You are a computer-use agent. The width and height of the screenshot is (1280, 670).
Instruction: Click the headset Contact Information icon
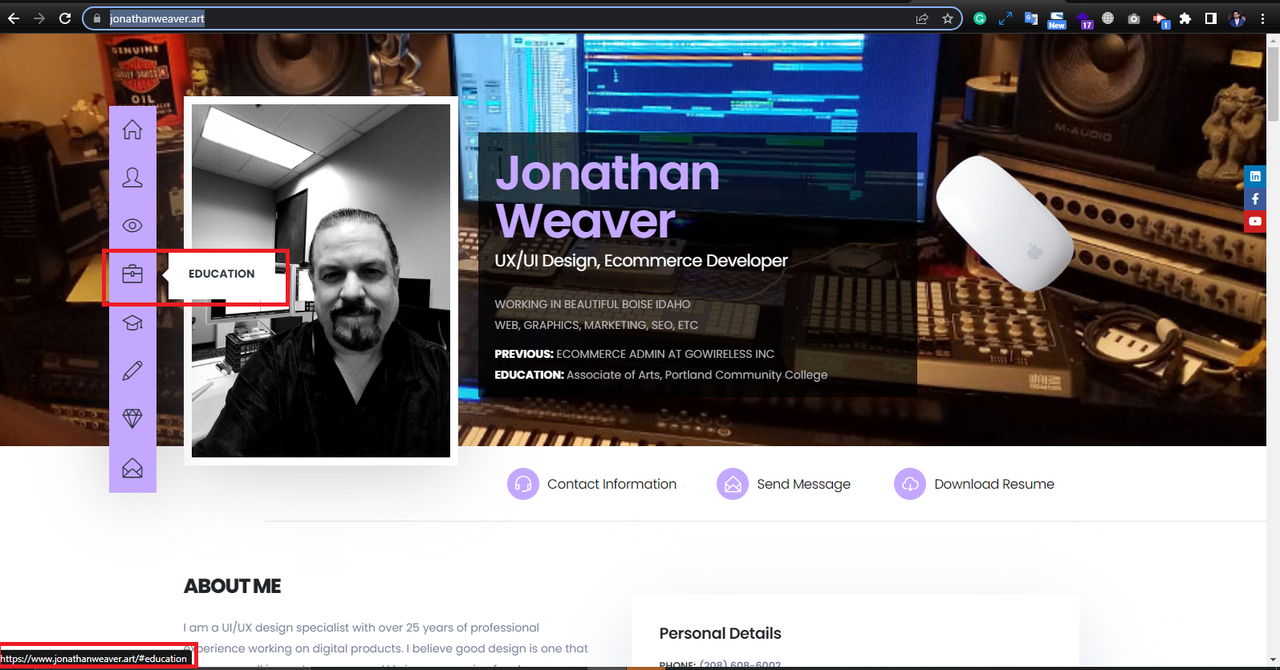[x=523, y=484]
